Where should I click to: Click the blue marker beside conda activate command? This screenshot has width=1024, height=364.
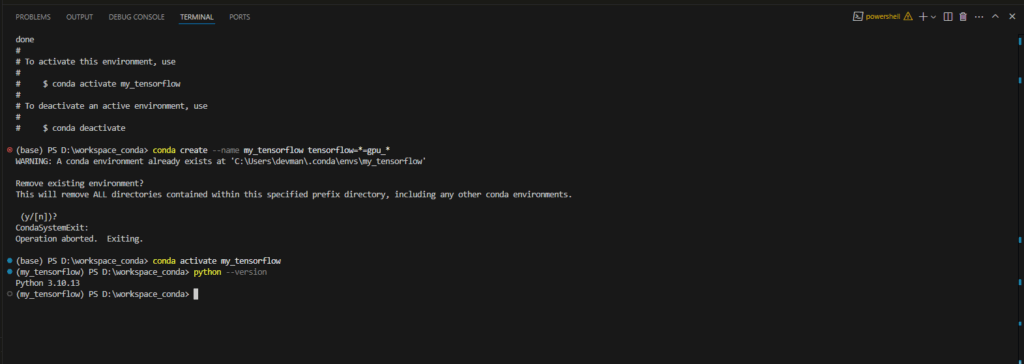coord(9,260)
